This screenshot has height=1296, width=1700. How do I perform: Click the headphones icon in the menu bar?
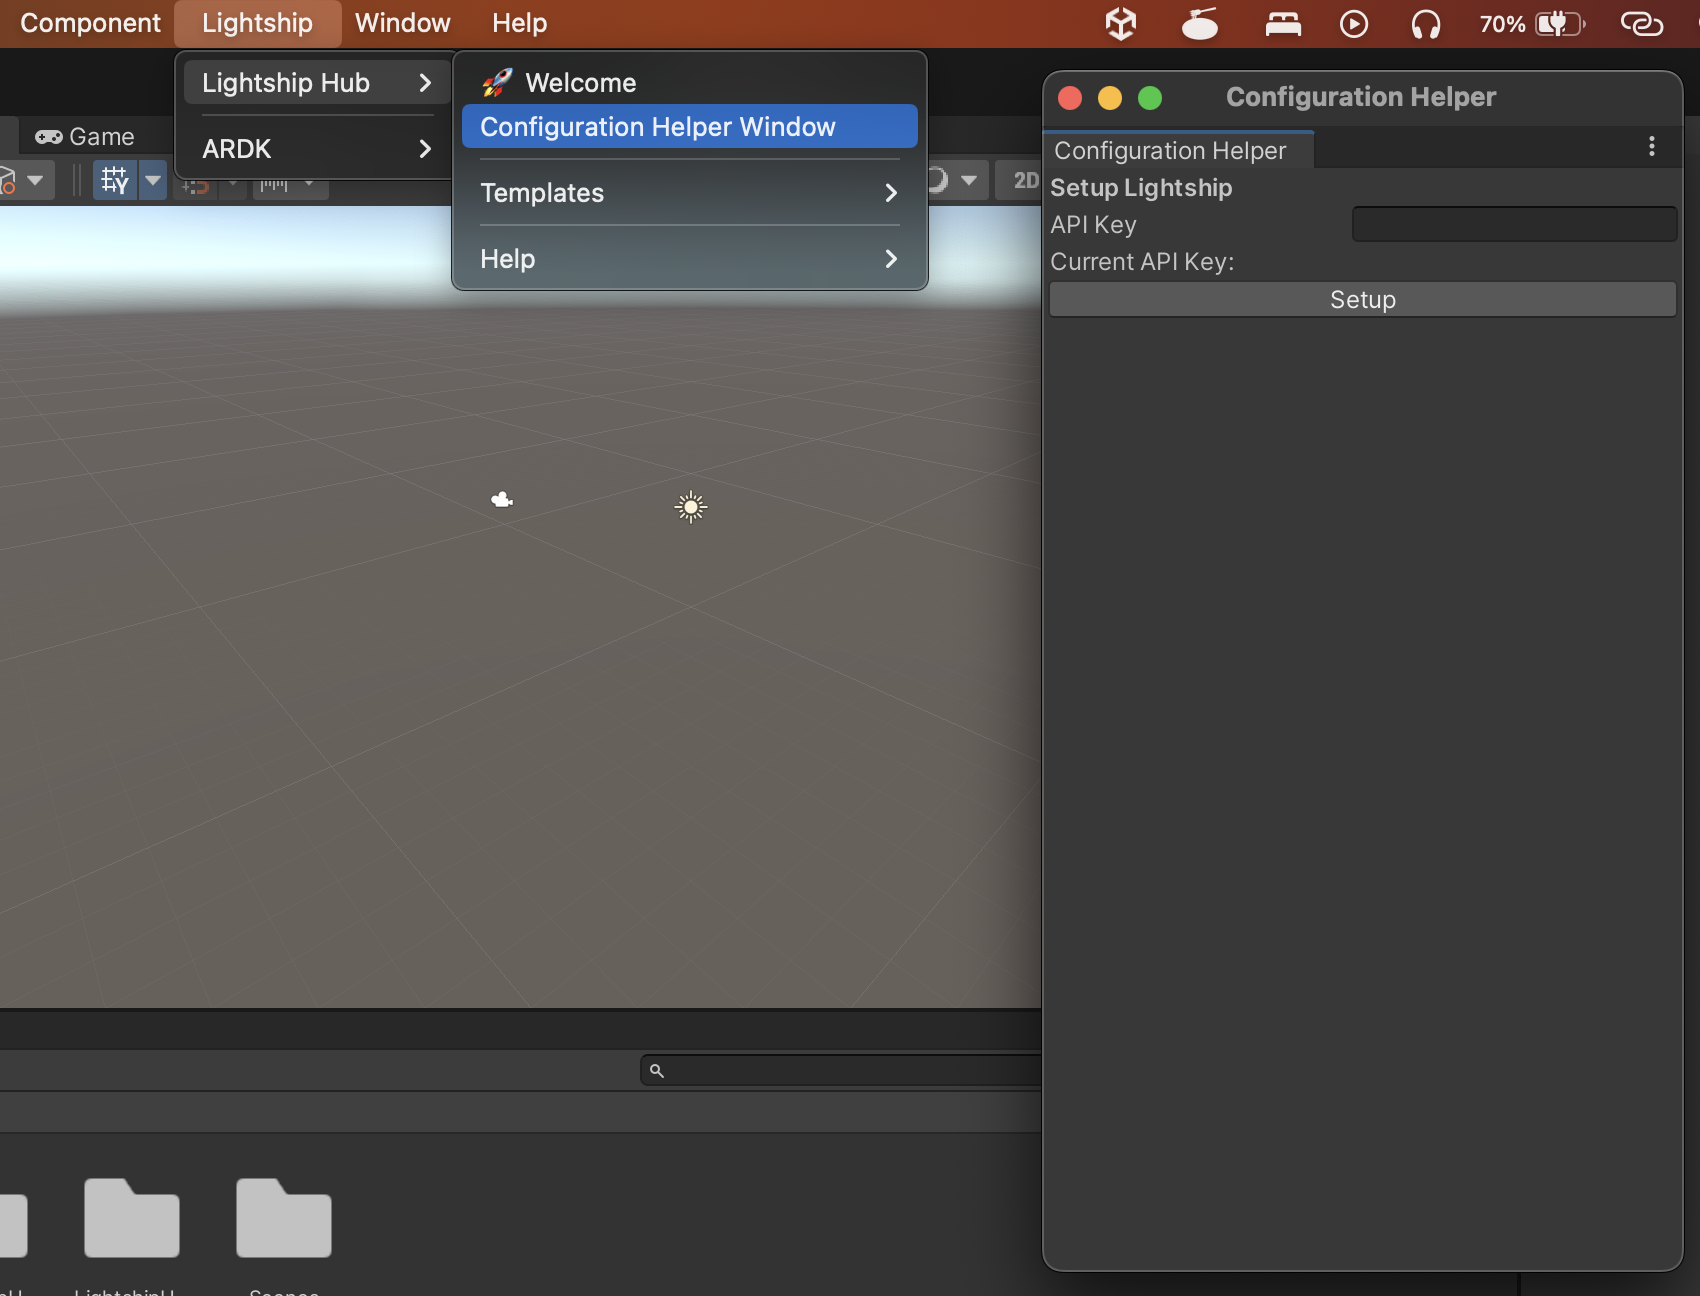coord(1427,23)
